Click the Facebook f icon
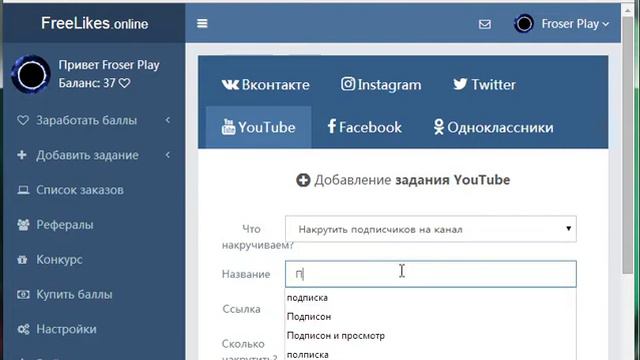The height and width of the screenshot is (360, 640). point(331,127)
